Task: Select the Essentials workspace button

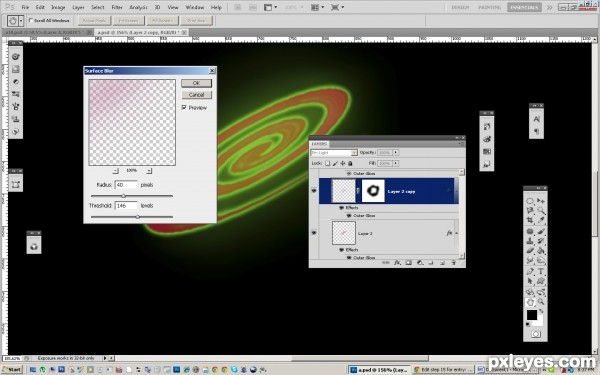Action: click(524, 7)
